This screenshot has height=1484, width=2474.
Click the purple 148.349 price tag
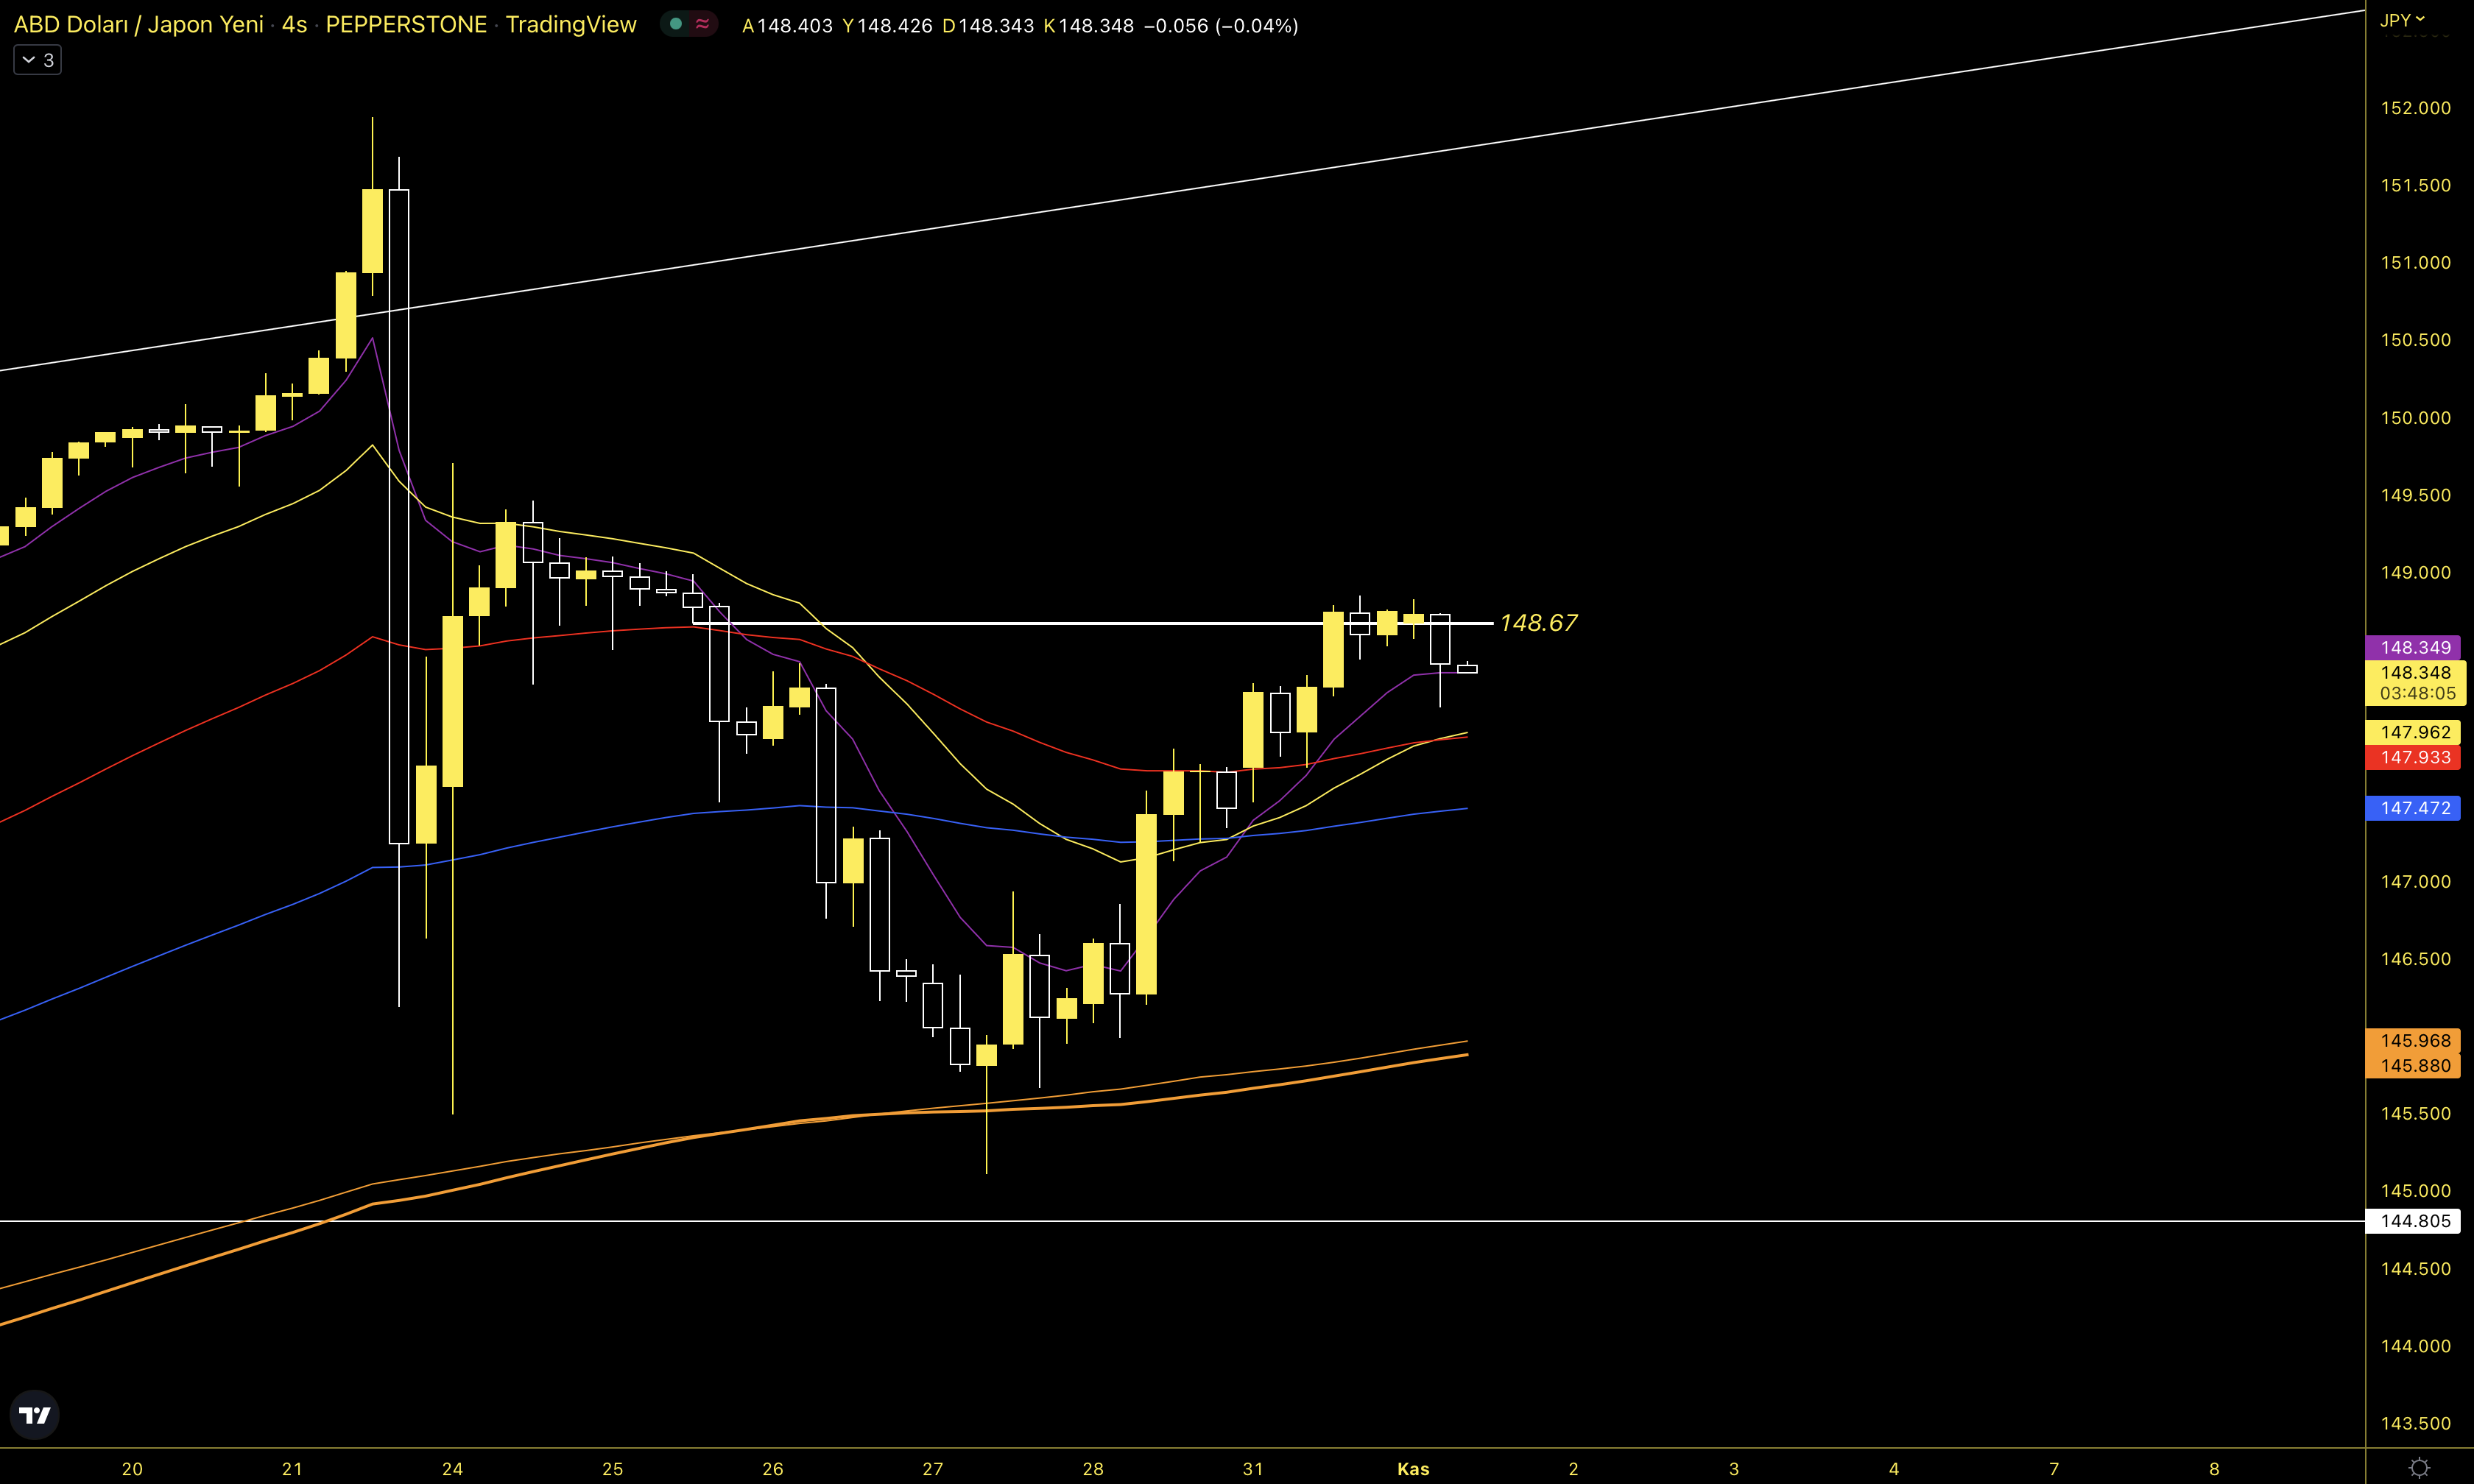point(2414,647)
